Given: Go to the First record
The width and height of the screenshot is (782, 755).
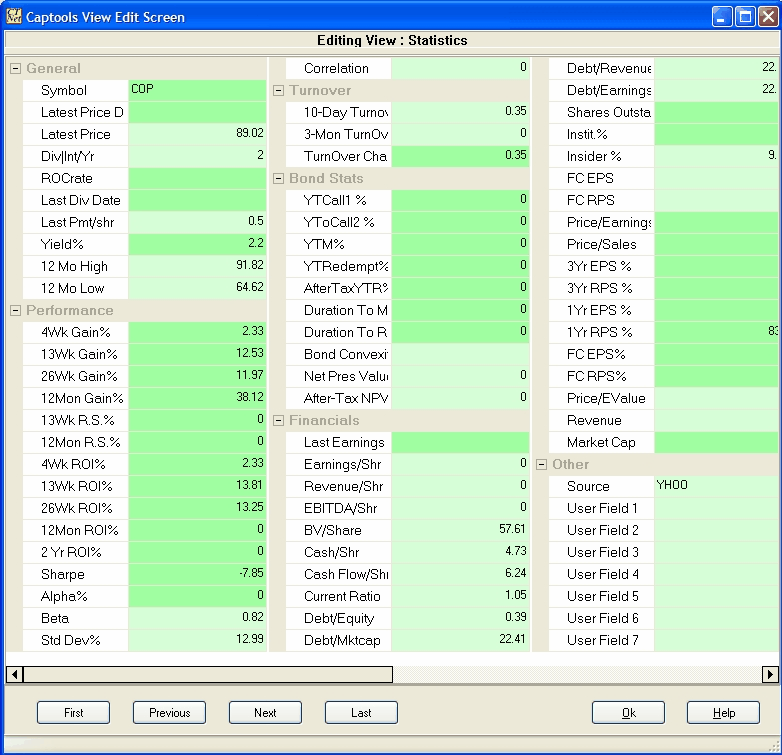Looking at the screenshot, I should click(x=73, y=713).
